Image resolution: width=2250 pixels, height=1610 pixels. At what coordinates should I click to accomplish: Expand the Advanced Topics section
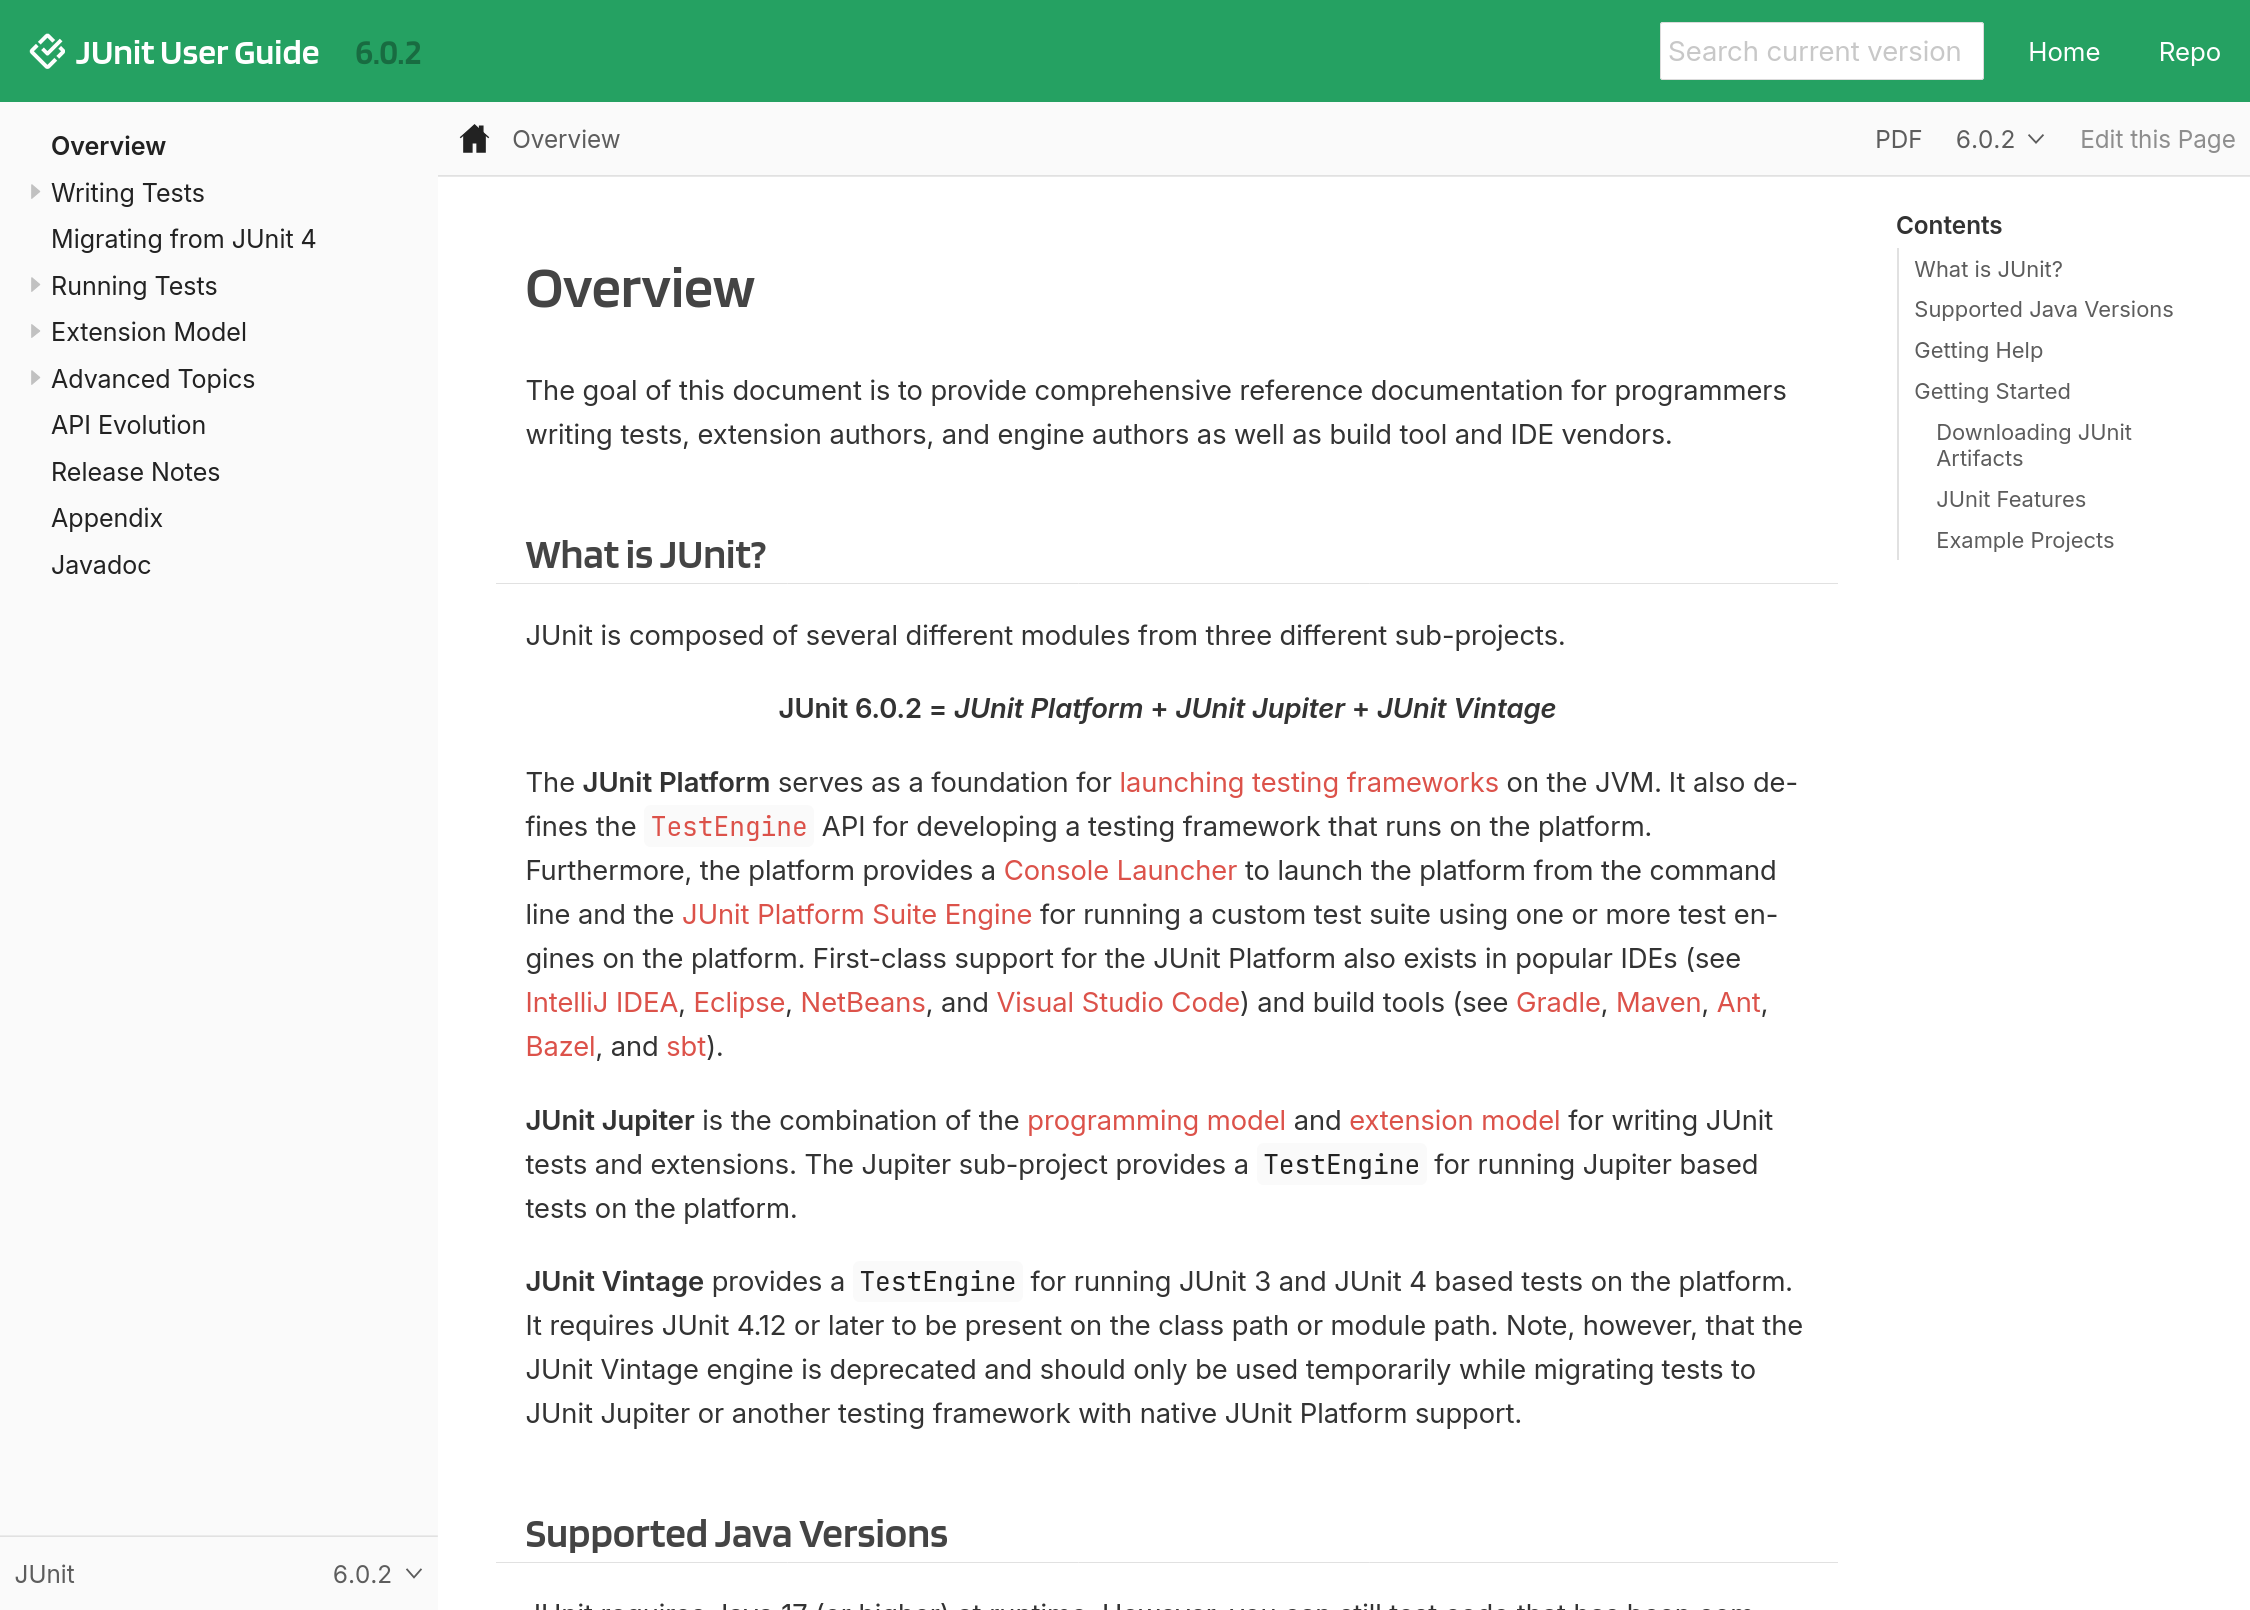[x=35, y=378]
